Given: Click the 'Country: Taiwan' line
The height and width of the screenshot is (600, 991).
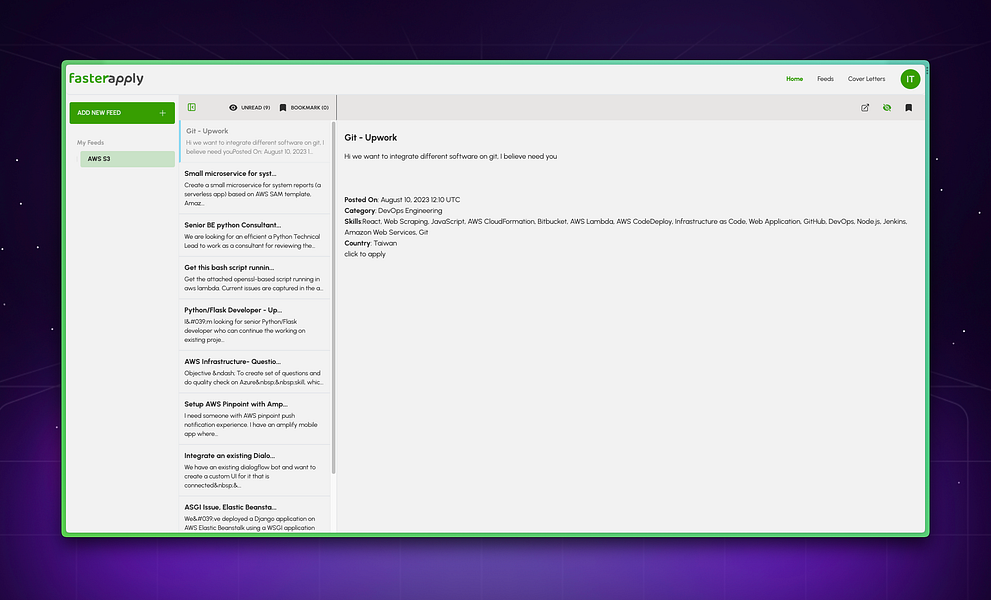Looking at the screenshot, I should [370, 243].
